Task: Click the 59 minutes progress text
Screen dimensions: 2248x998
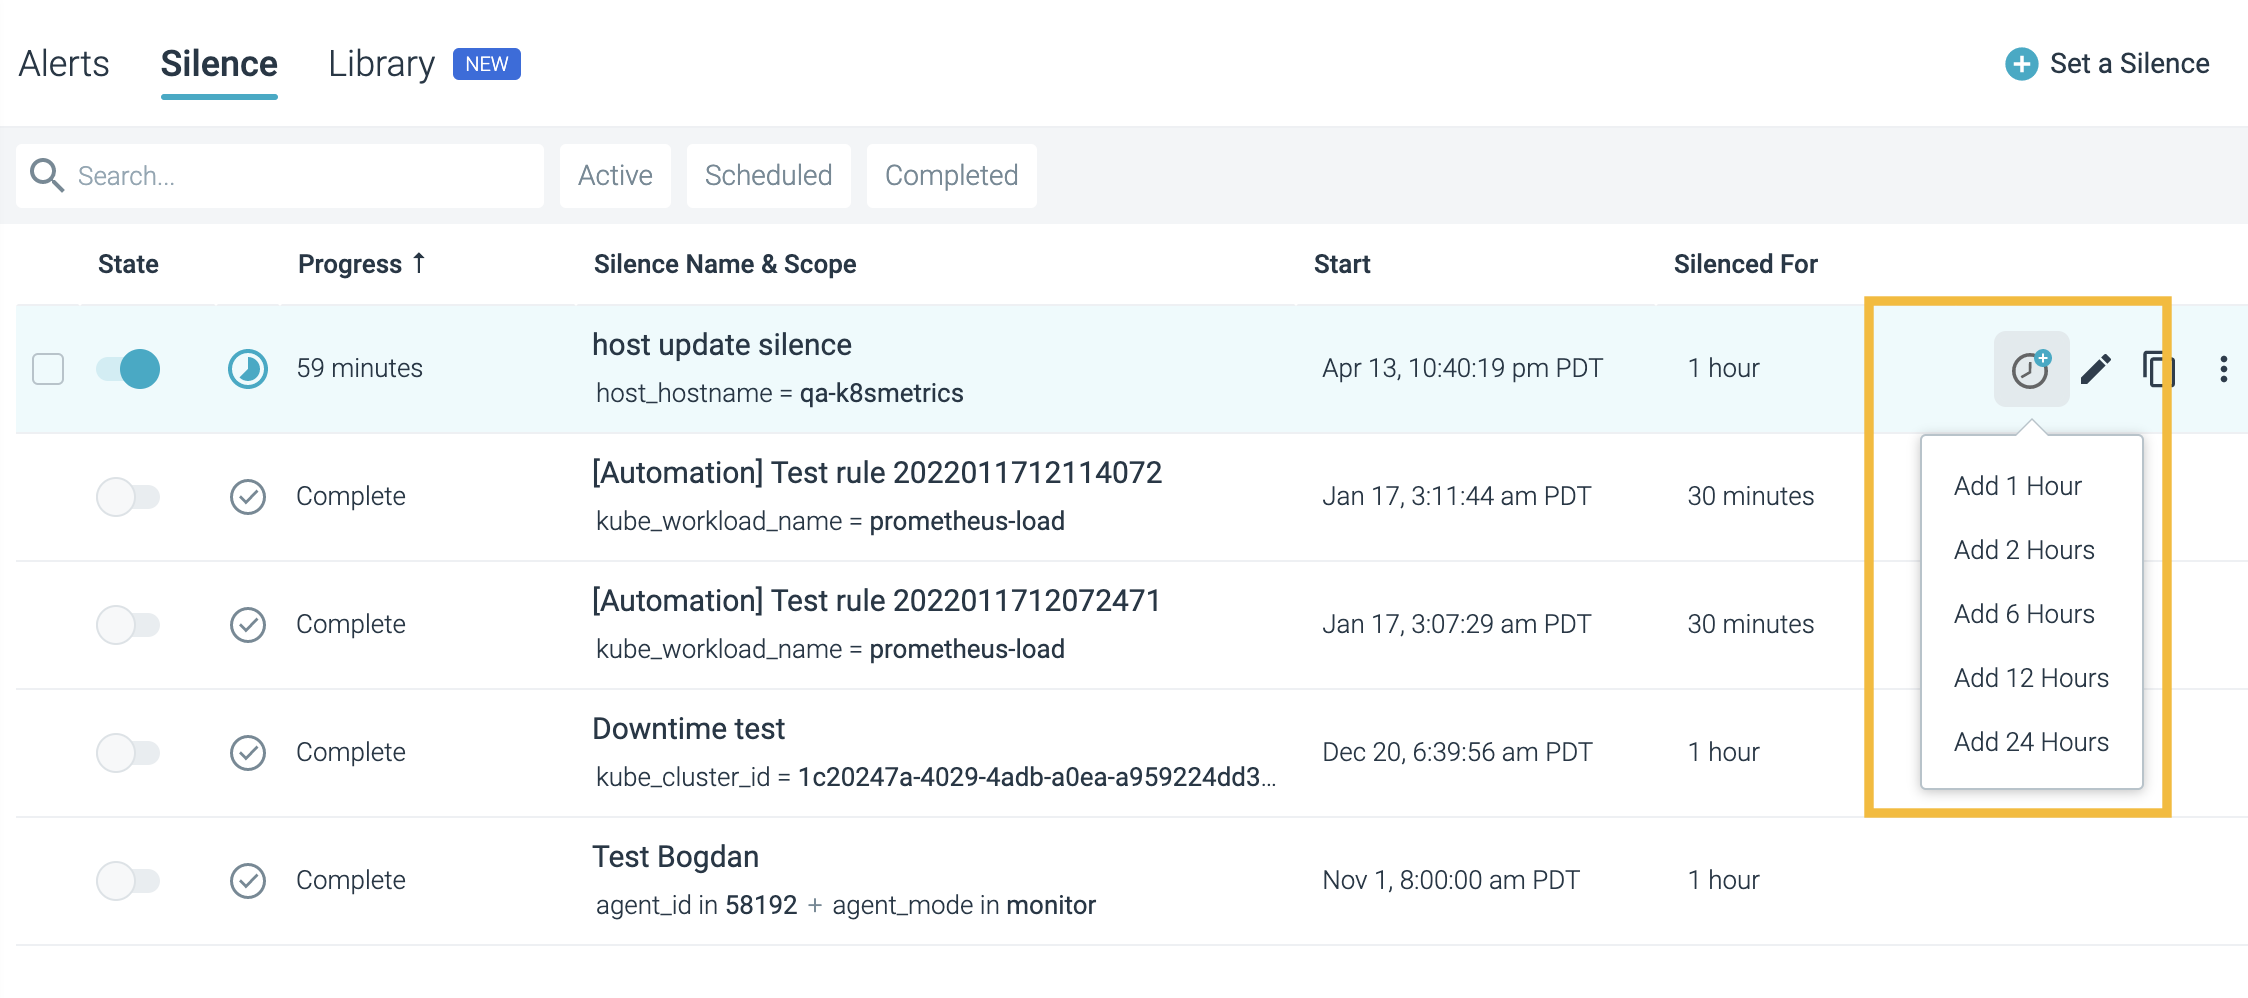Action: 360,369
